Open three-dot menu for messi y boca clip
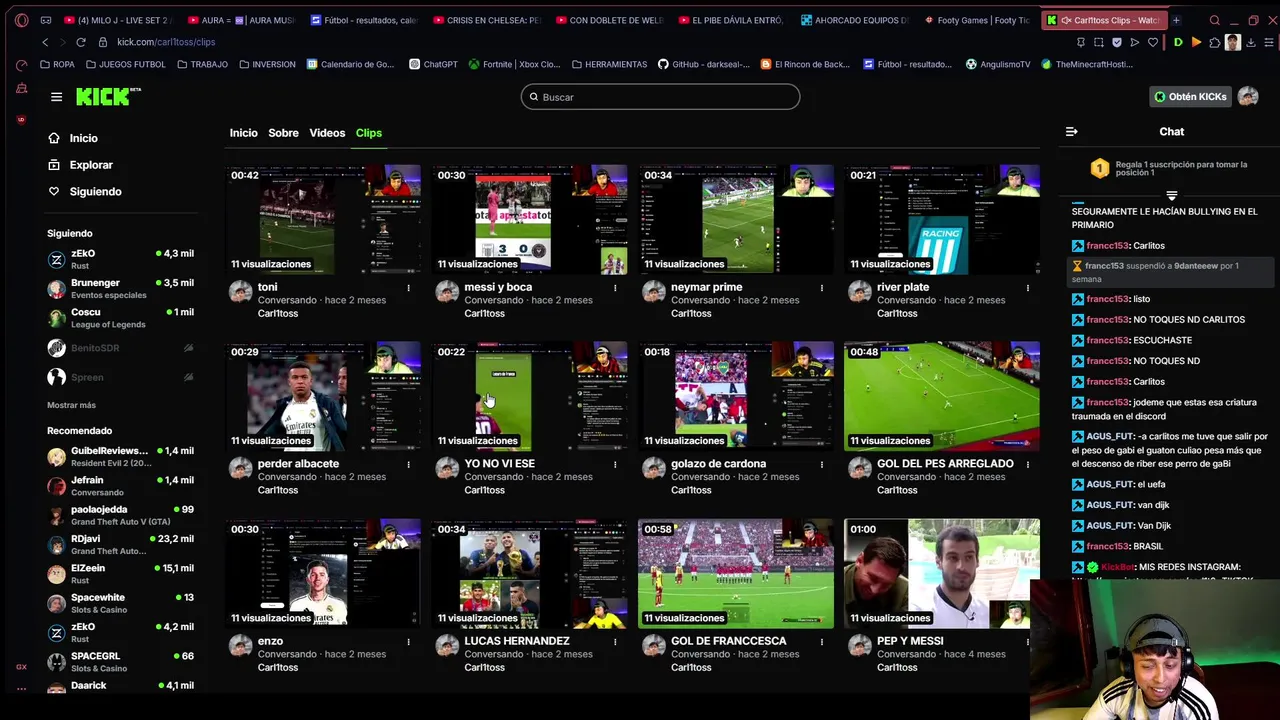Viewport: 1280px width, 720px height. pos(615,288)
